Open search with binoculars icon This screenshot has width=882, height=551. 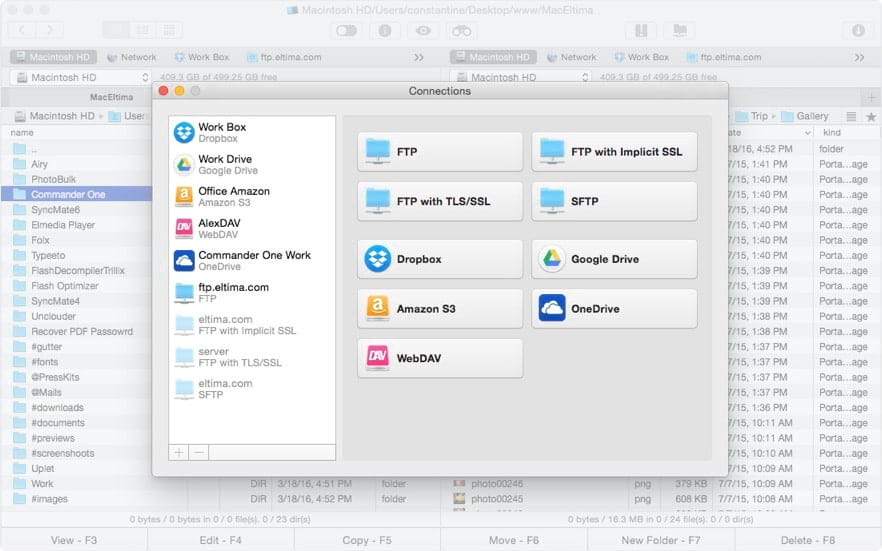[462, 30]
